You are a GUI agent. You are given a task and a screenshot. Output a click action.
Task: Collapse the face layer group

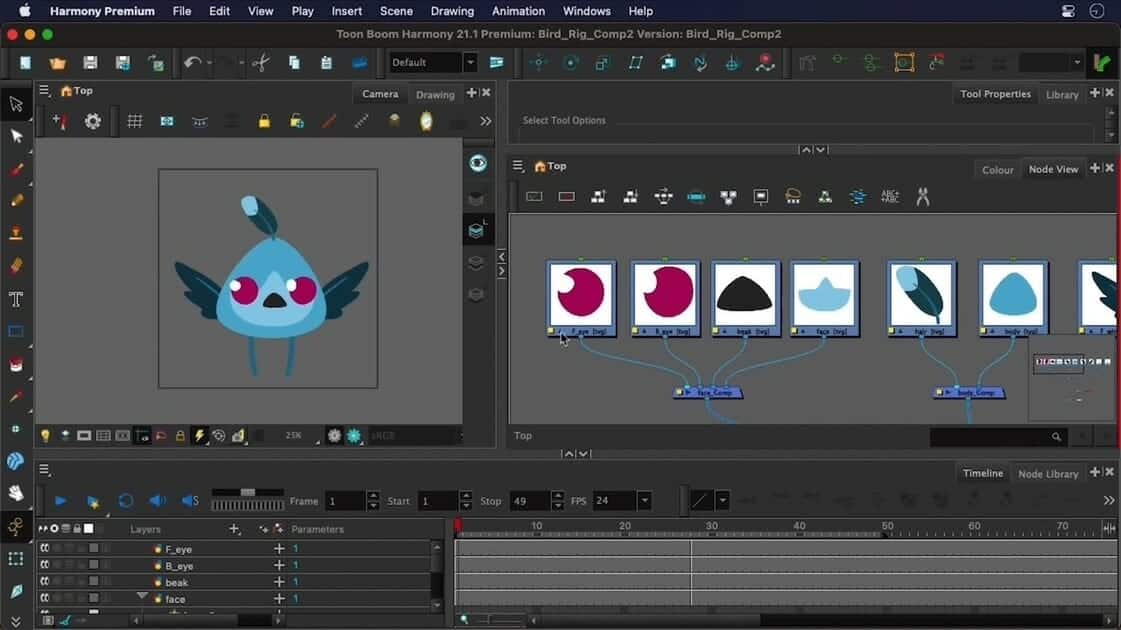click(142, 597)
